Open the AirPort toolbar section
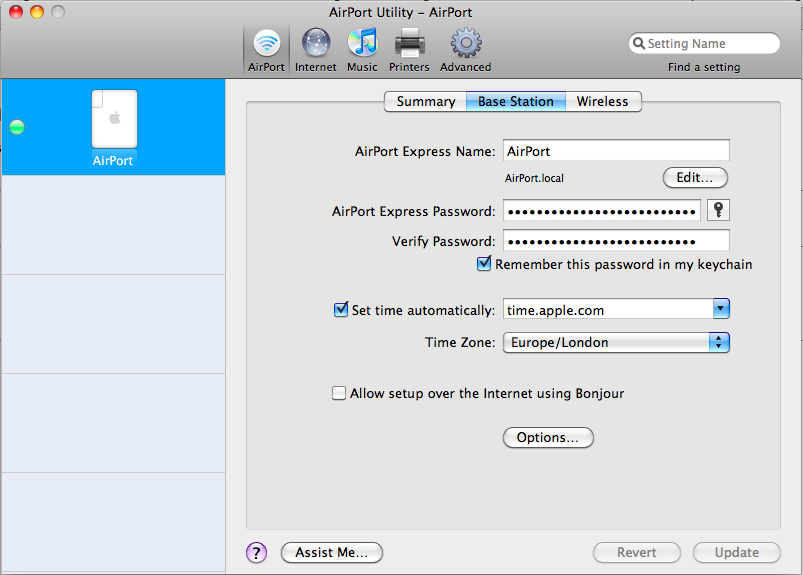The width and height of the screenshot is (803, 575). (266, 50)
